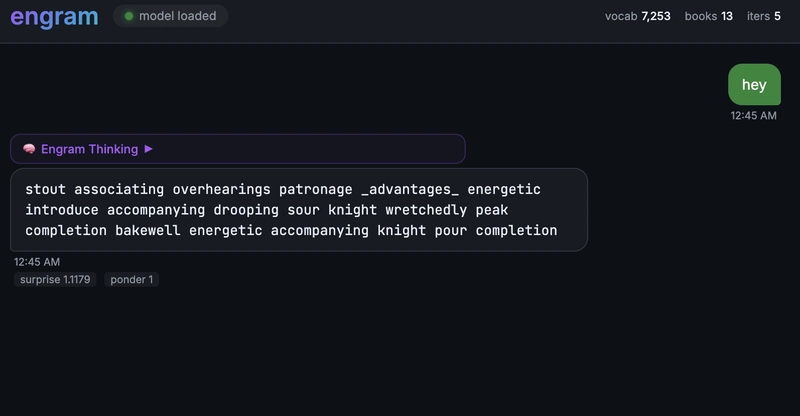The width and height of the screenshot is (800, 416).
Task: Click the word bakewell in the response
Action: point(148,231)
